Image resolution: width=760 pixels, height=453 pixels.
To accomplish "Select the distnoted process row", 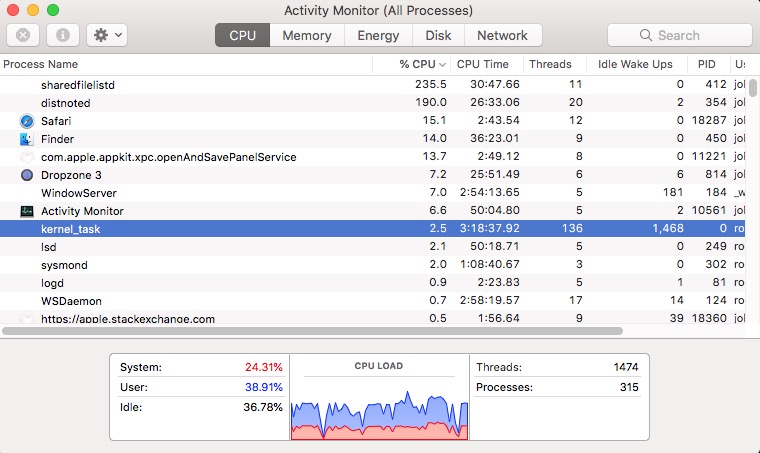I will [x=372, y=103].
